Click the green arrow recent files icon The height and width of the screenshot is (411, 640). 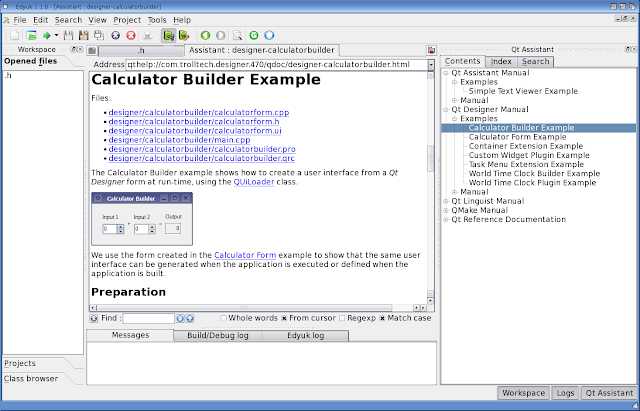[46, 36]
